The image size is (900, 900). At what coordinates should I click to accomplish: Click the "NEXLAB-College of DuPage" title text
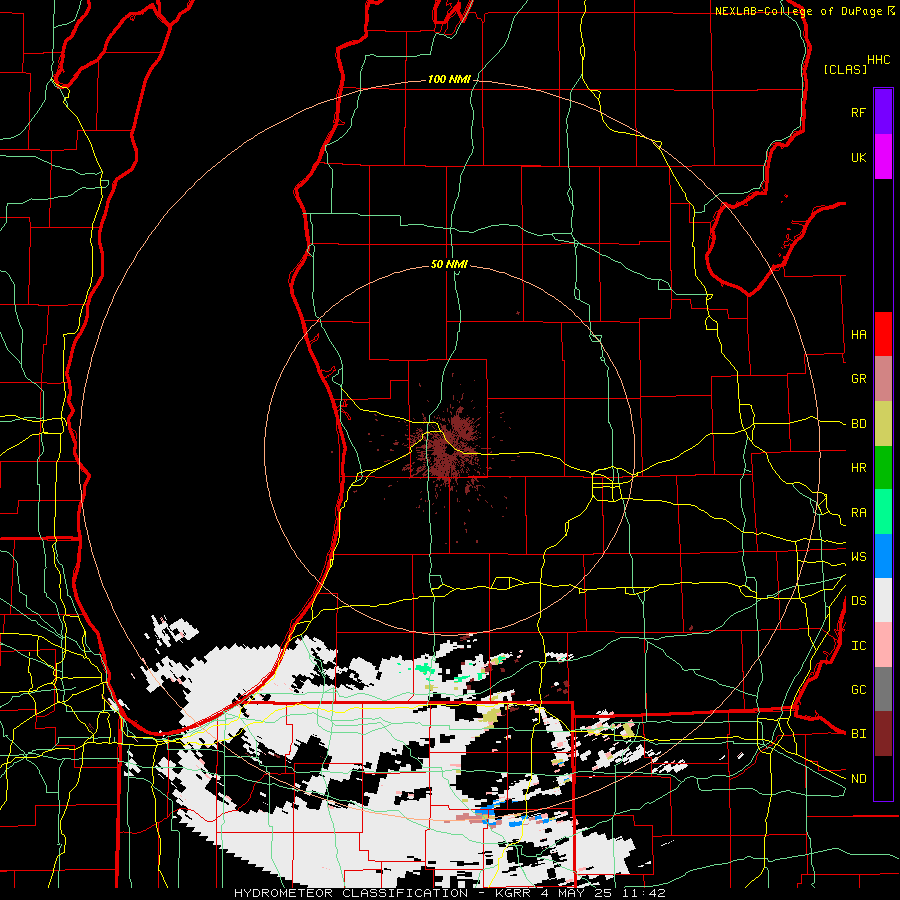[798, 11]
